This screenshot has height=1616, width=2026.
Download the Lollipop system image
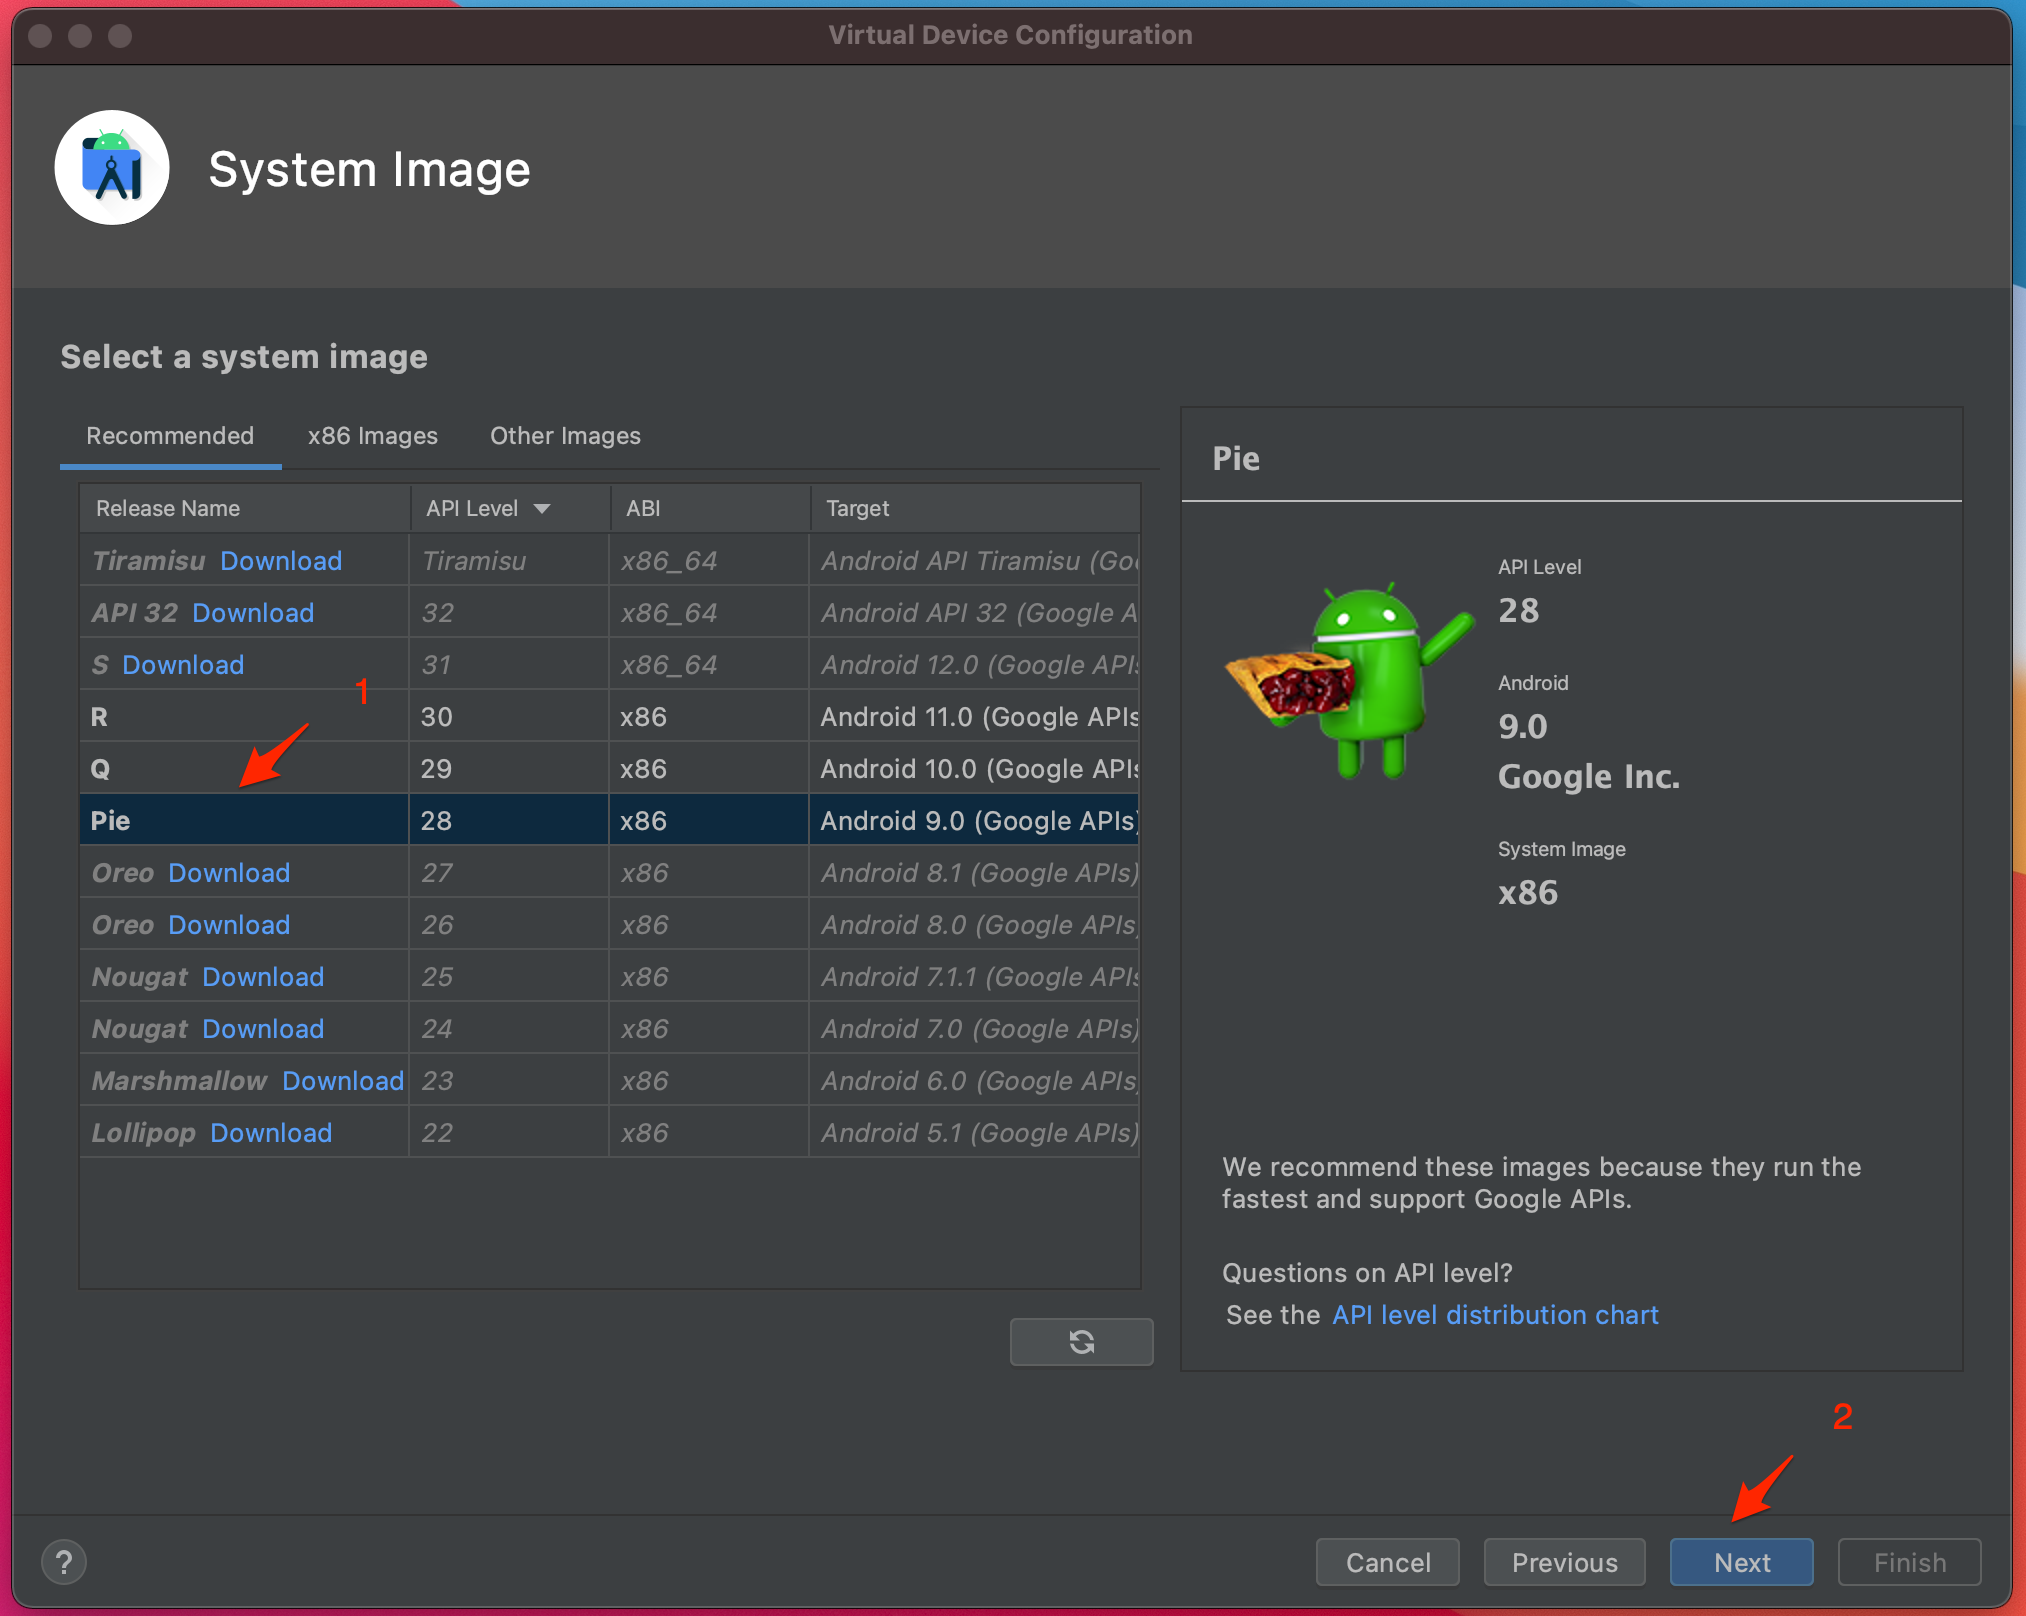point(271,1133)
